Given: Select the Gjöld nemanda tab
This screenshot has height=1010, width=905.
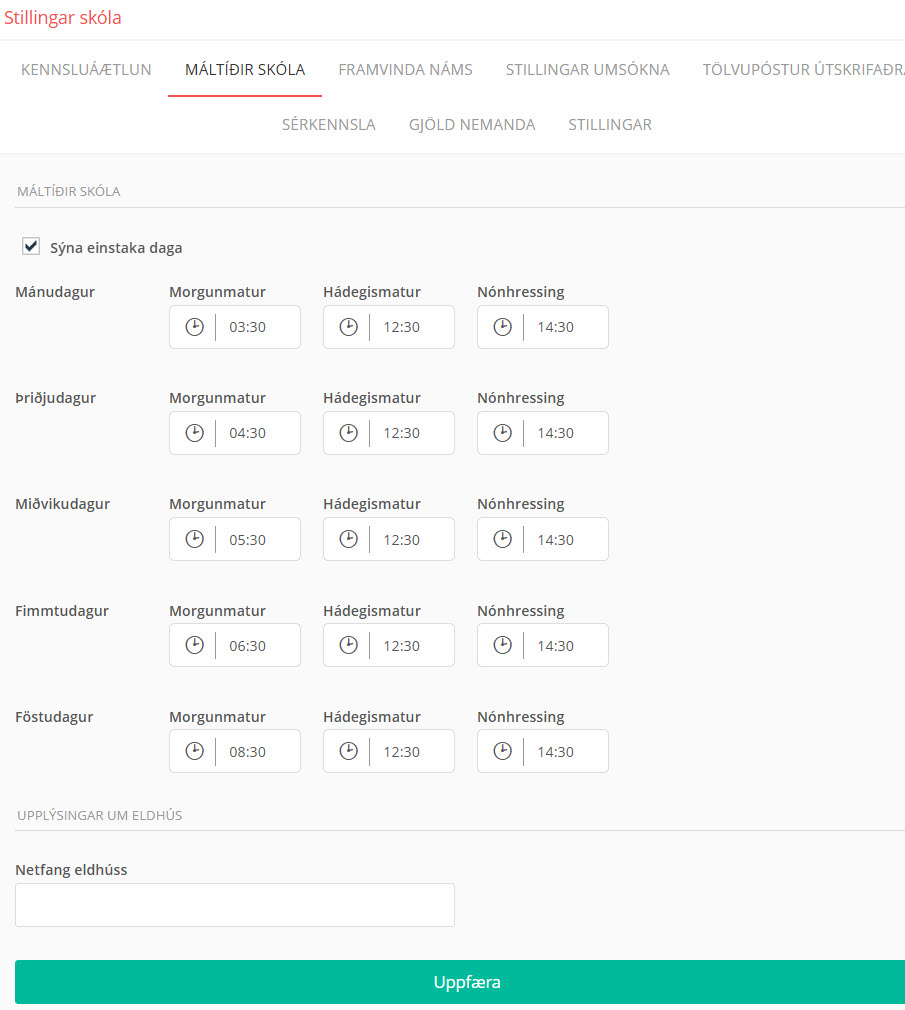Looking at the screenshot, I should [x=472, y=124].
